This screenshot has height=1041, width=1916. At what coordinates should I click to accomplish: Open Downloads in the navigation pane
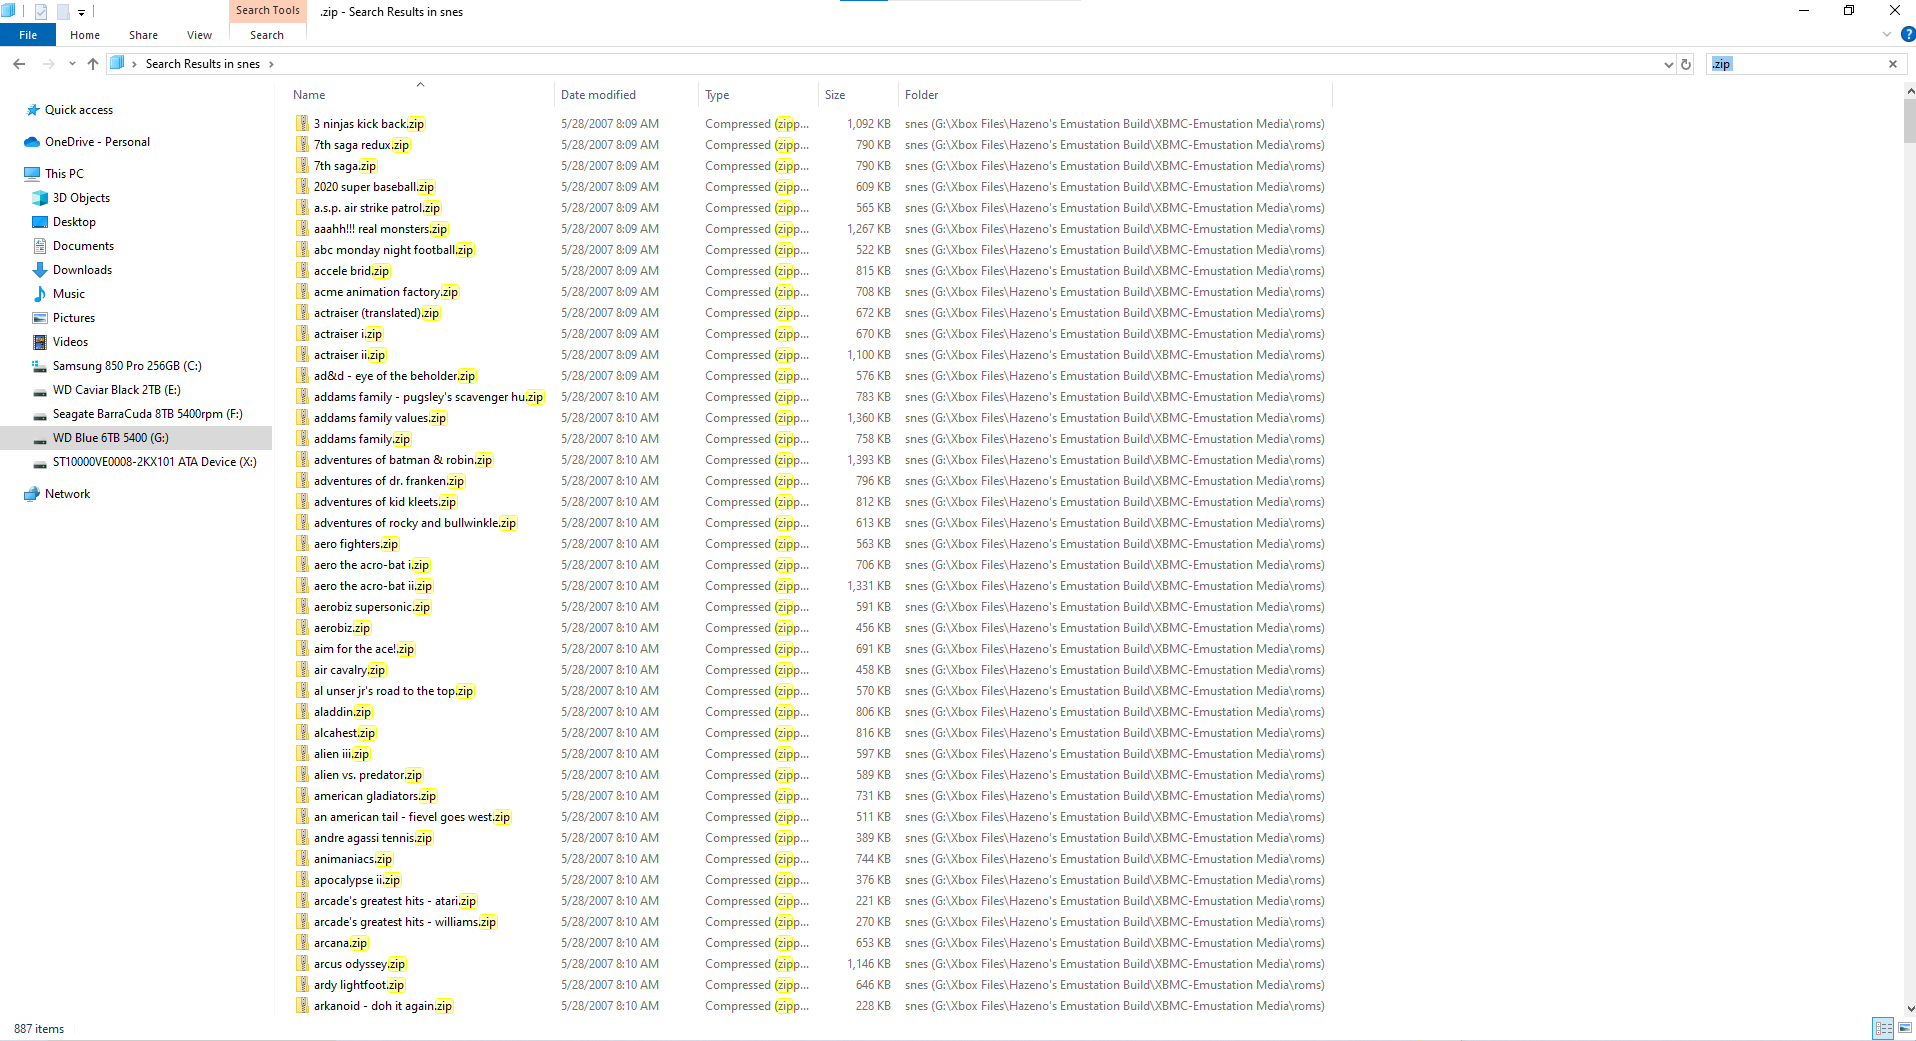82,270
